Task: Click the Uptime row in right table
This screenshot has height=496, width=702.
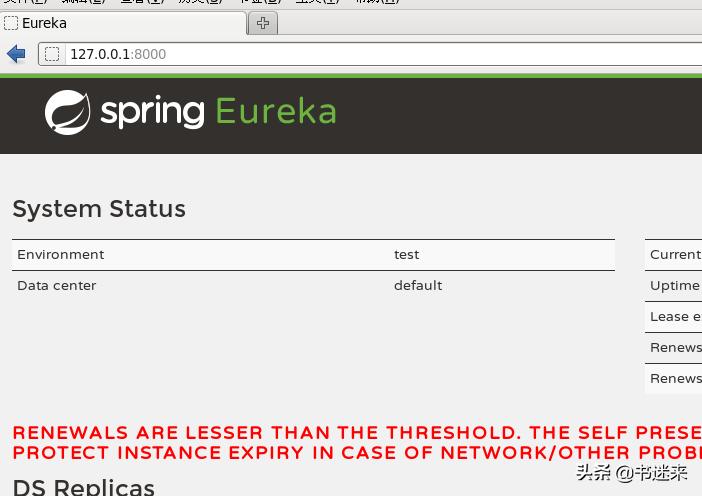Action: coord(673,286)
